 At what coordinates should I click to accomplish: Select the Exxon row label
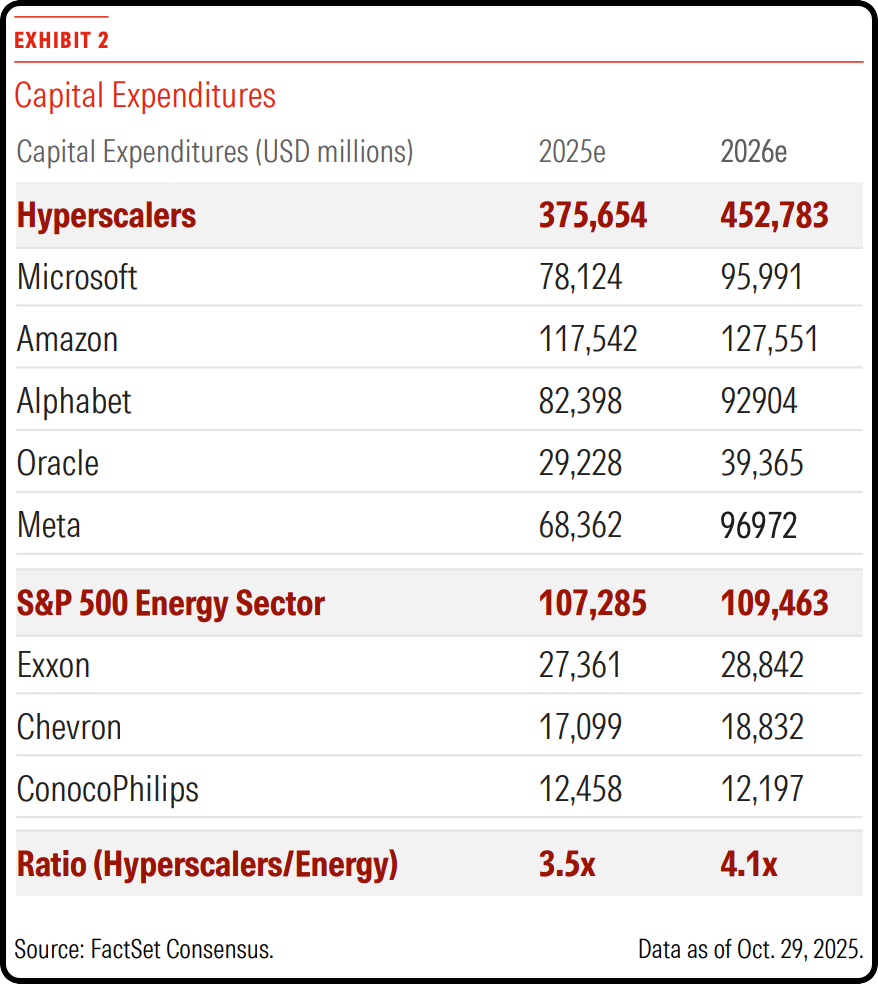53,665
